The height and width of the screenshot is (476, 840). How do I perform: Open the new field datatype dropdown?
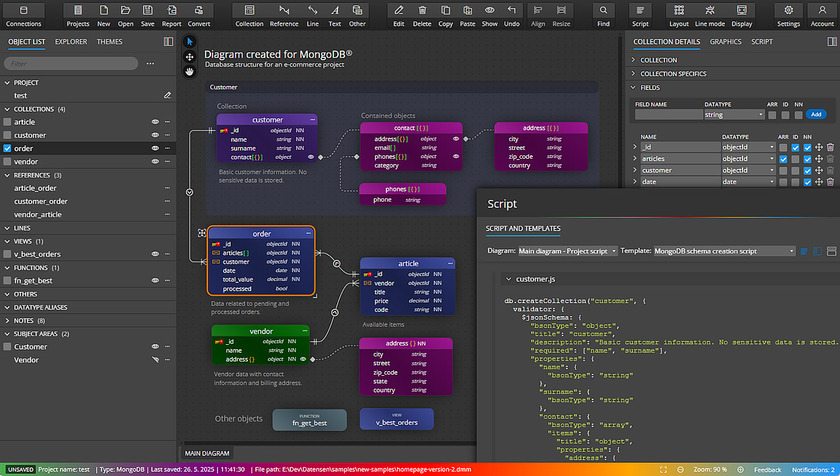733,115
